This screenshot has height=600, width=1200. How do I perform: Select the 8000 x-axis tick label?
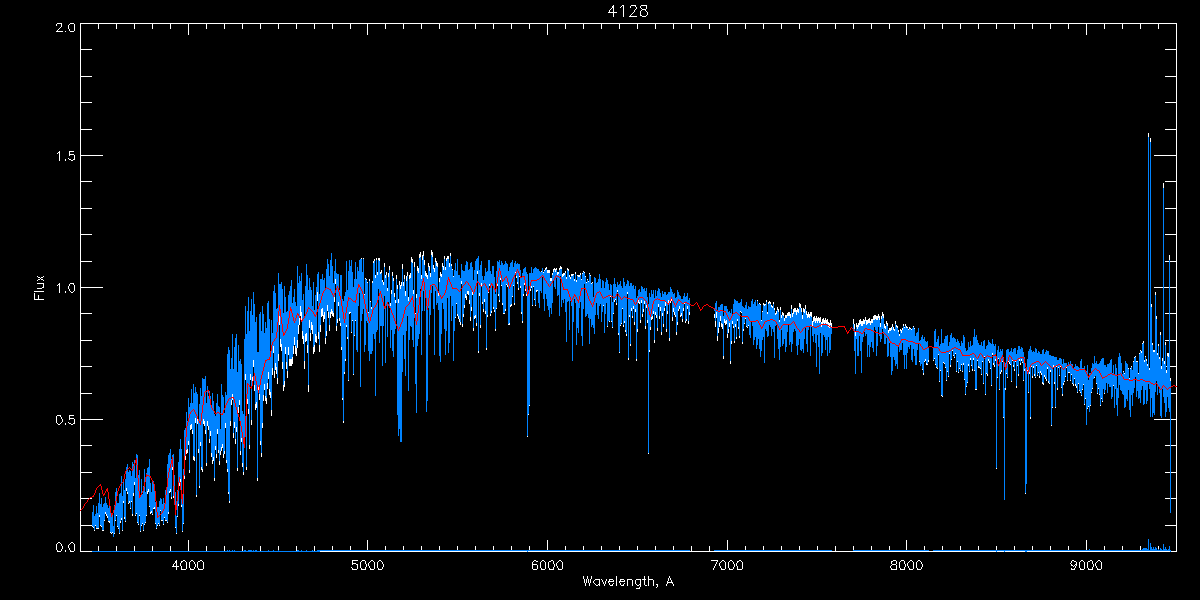[907, 564]
